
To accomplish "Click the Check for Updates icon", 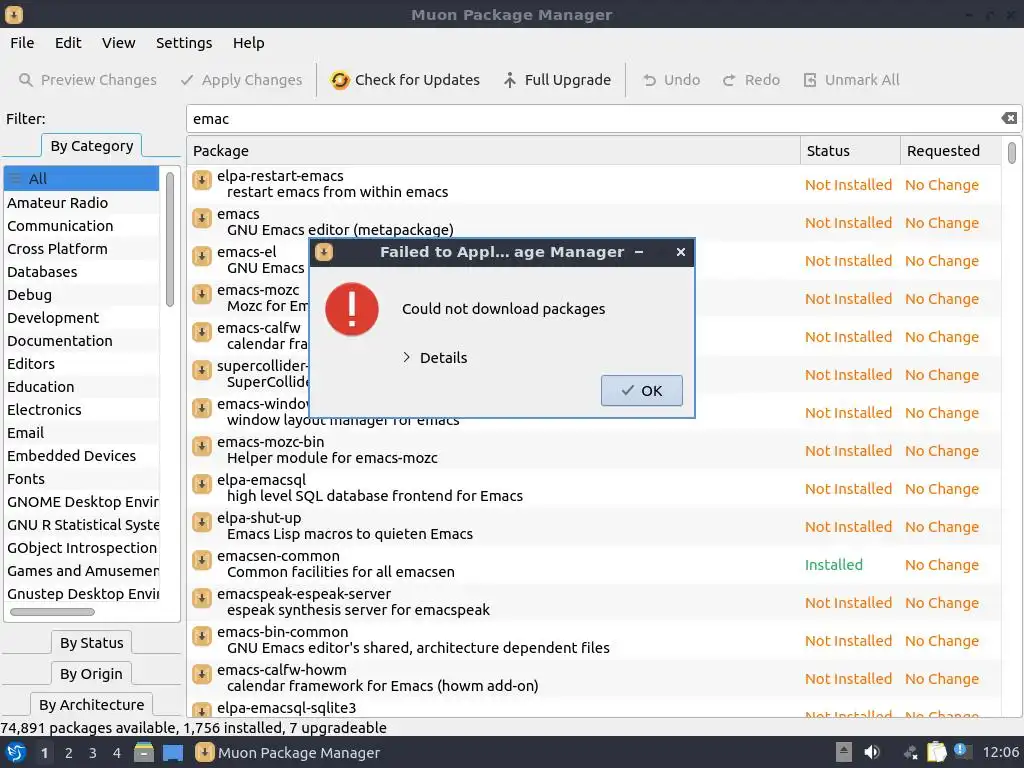I will (340, 80).
